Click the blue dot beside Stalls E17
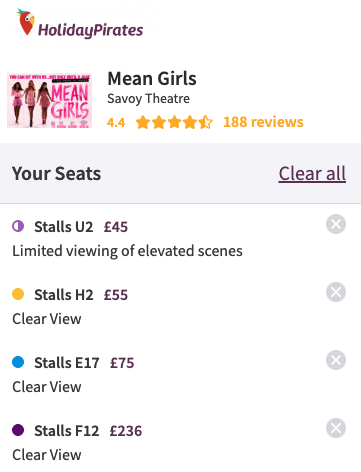The width and height of the screenshot is (361, 472). [18, 362]
